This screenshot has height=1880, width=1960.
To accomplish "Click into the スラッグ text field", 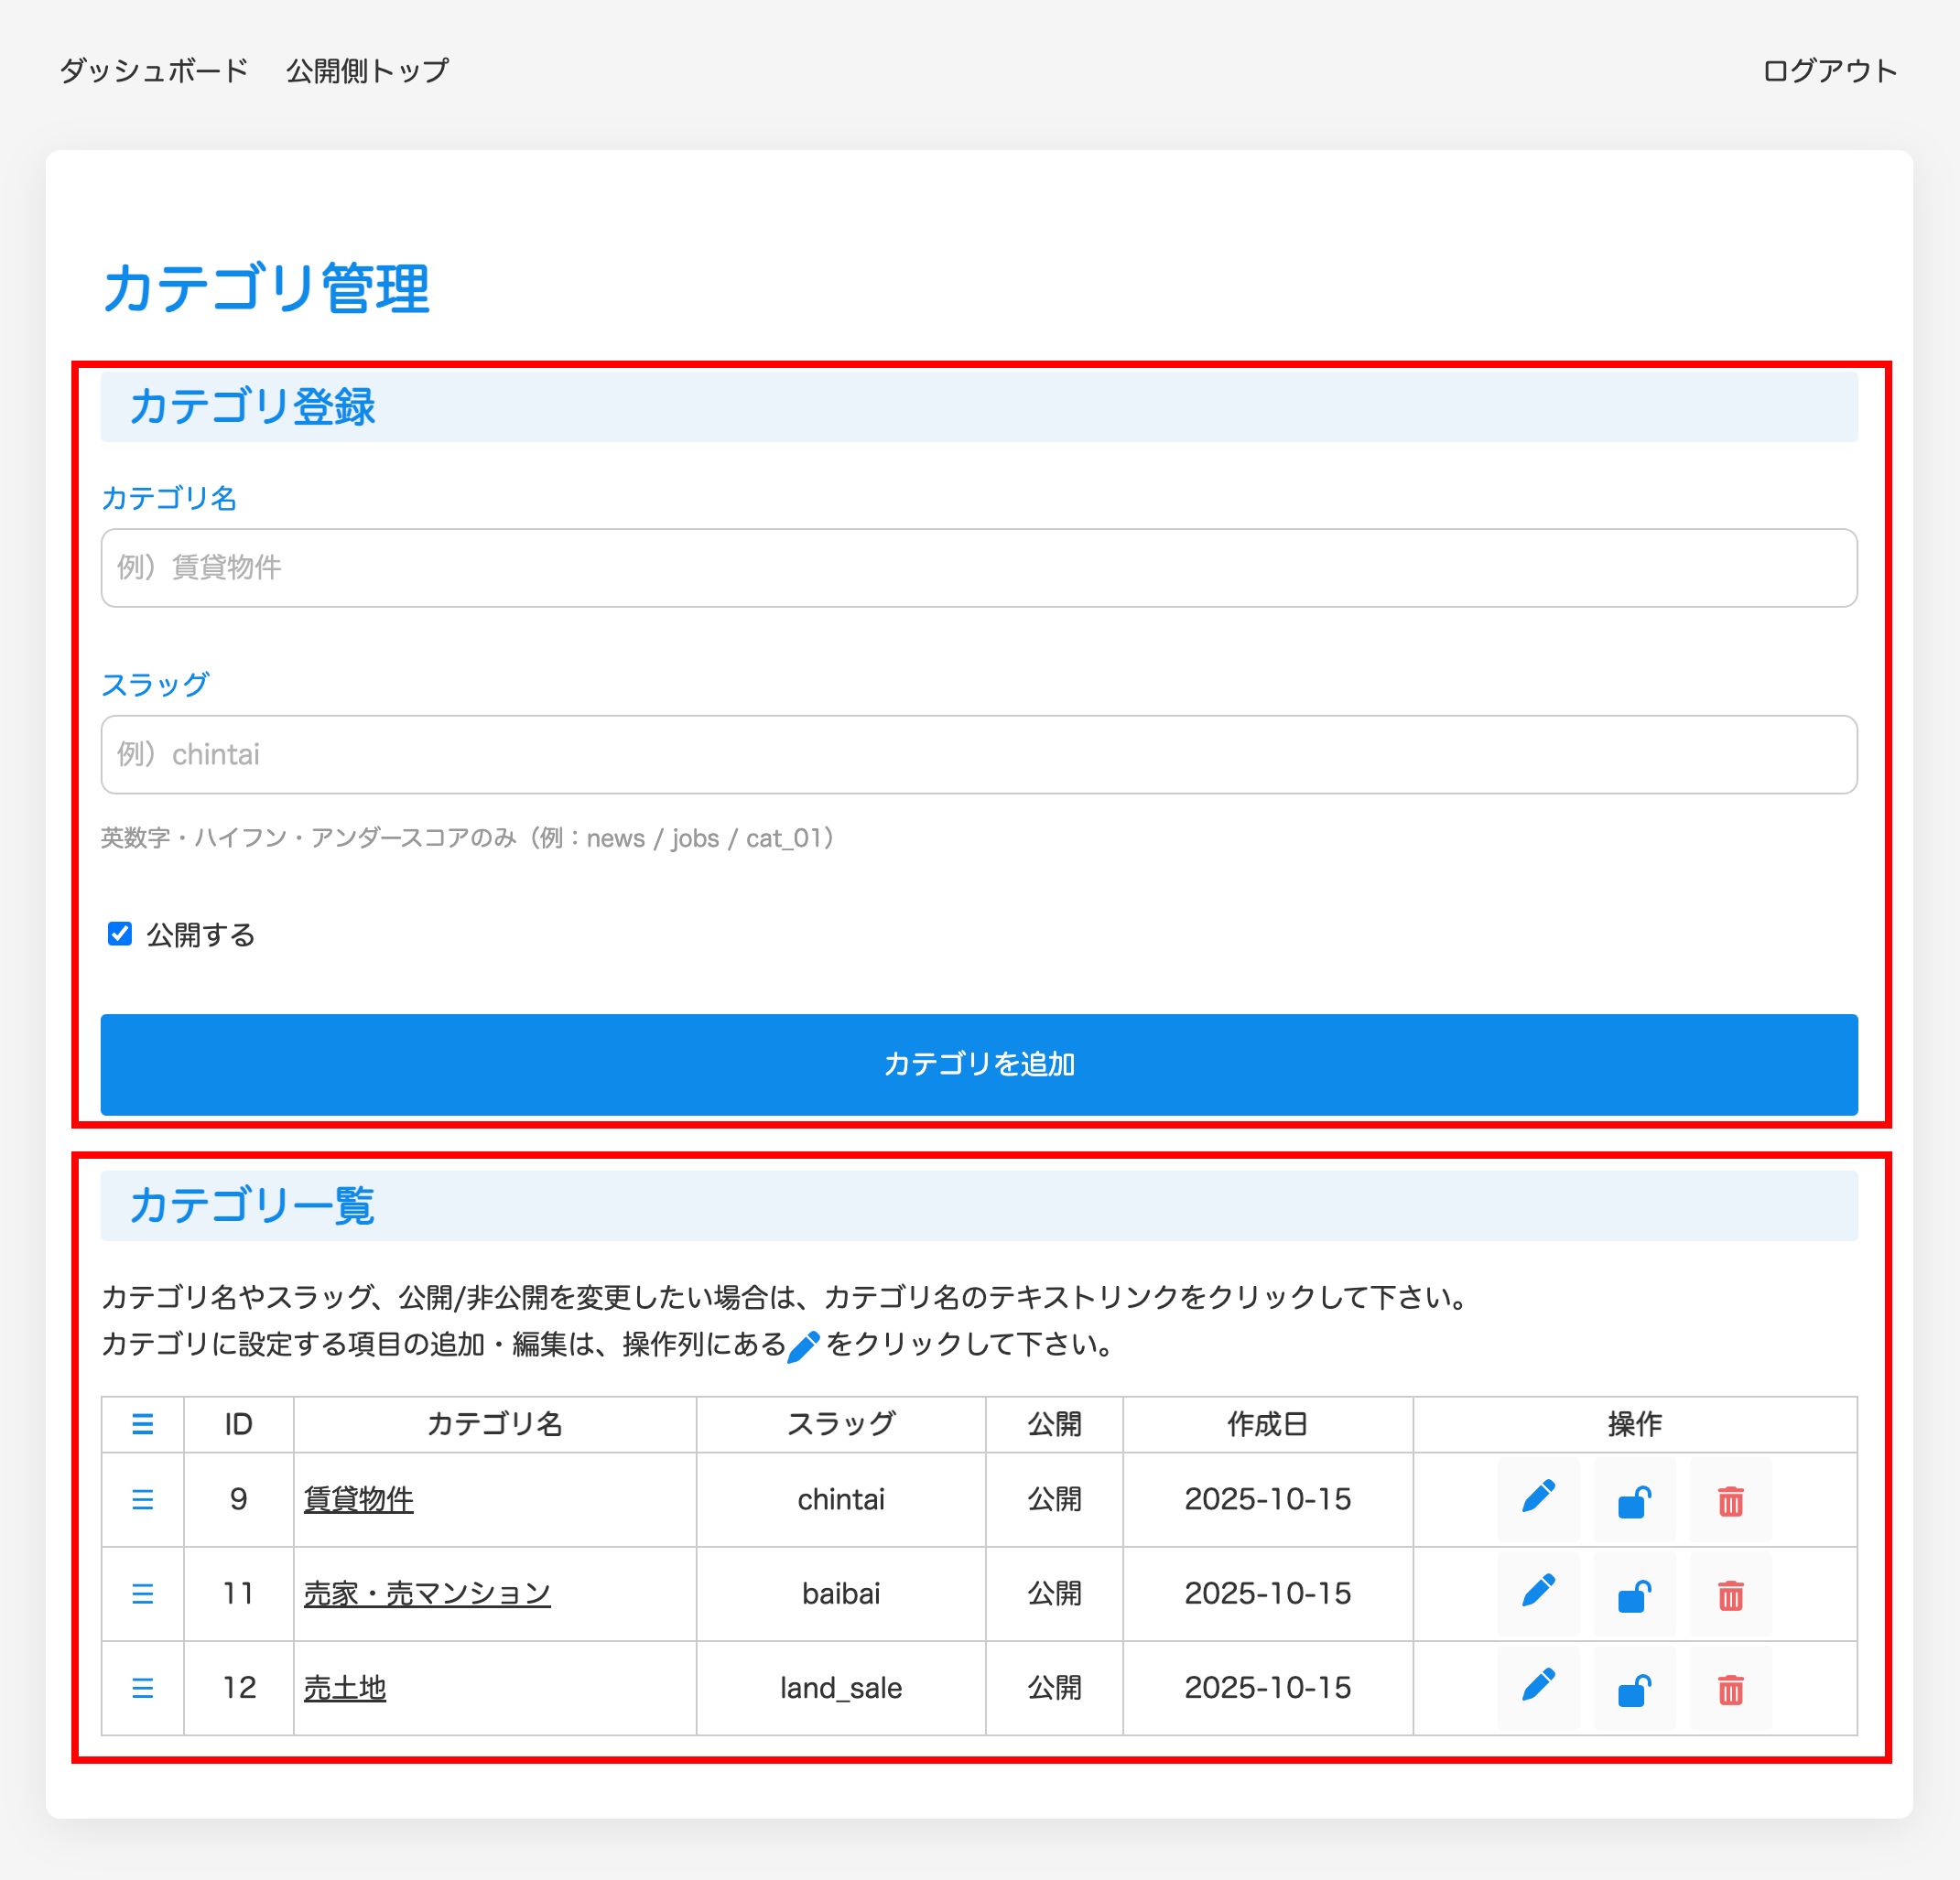I will [x=978, y=754].
